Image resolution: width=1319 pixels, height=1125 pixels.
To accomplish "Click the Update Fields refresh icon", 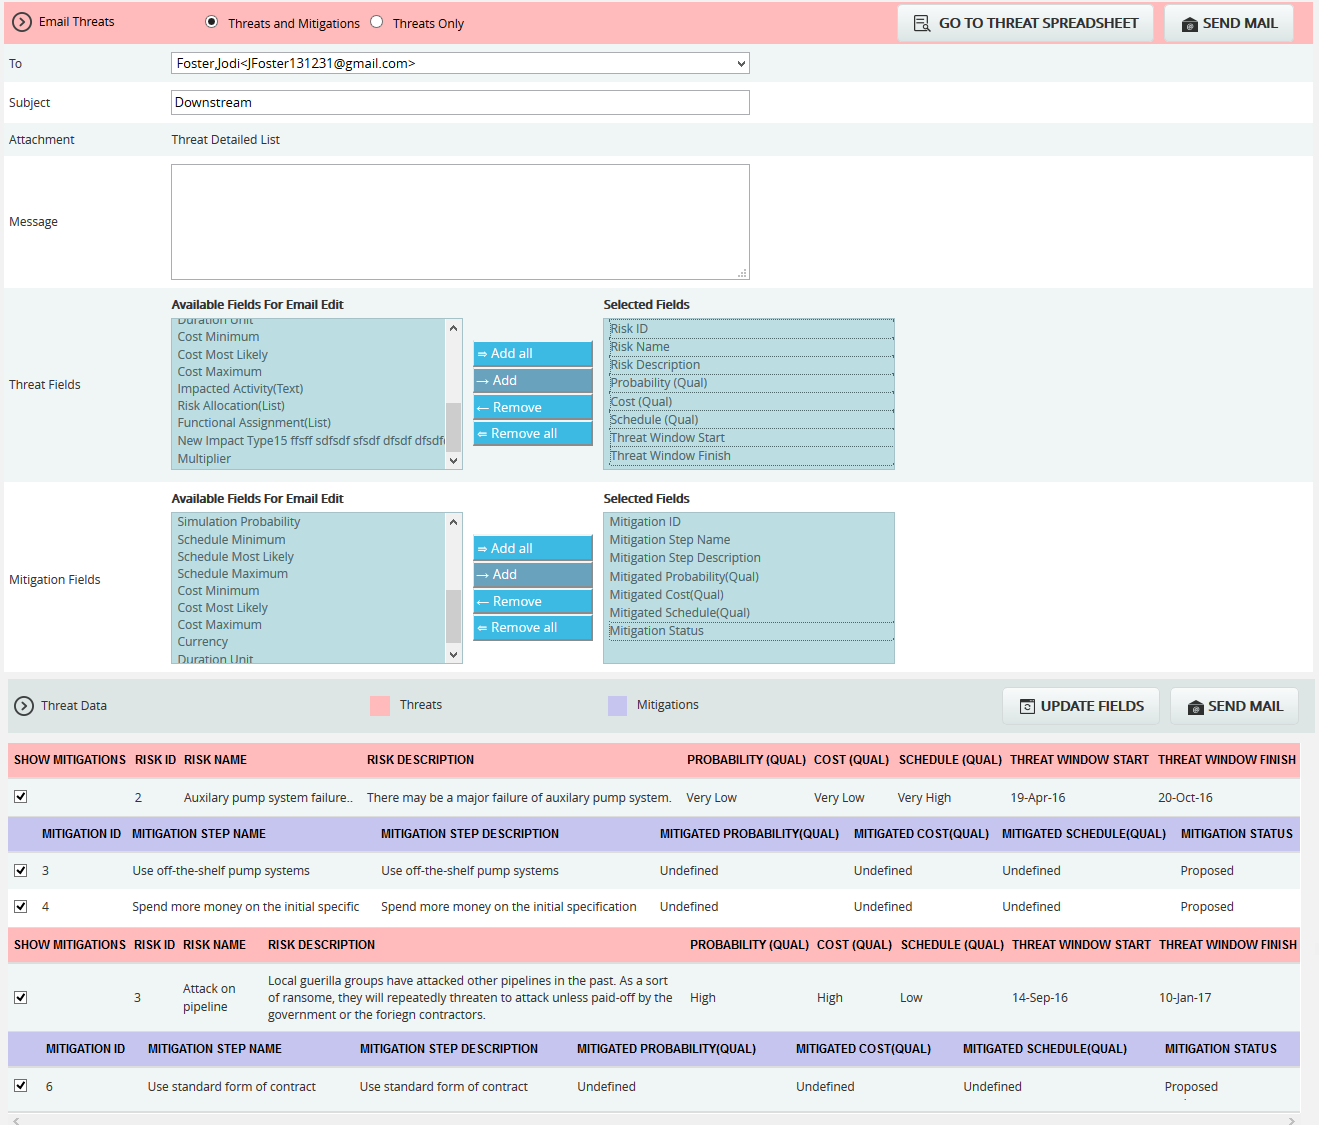I will 1027,706.
